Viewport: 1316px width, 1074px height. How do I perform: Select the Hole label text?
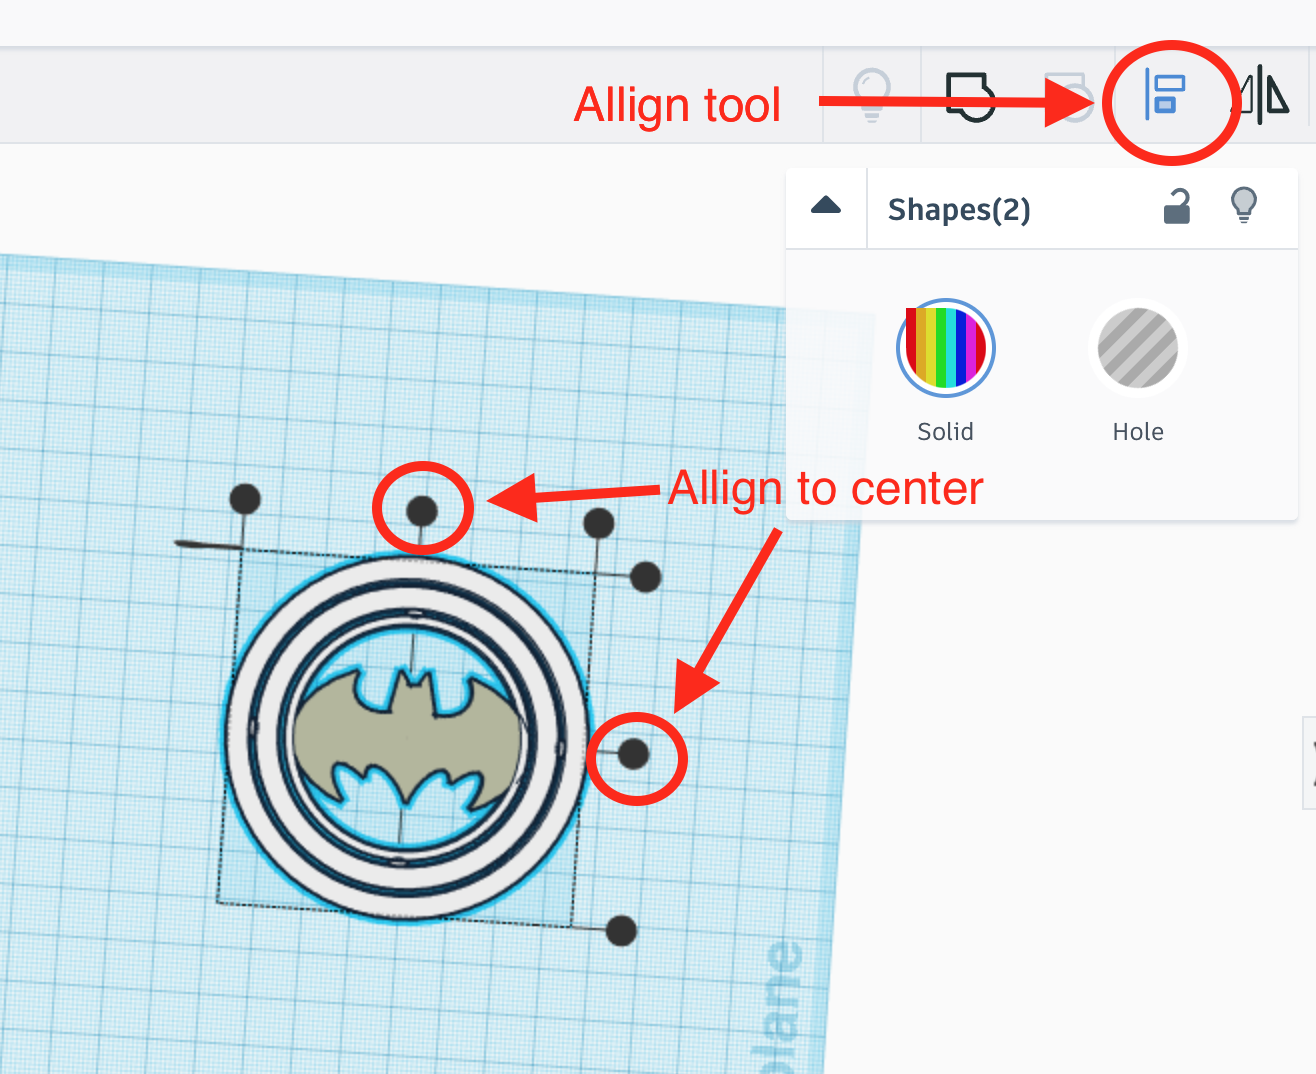point(1137,431)
